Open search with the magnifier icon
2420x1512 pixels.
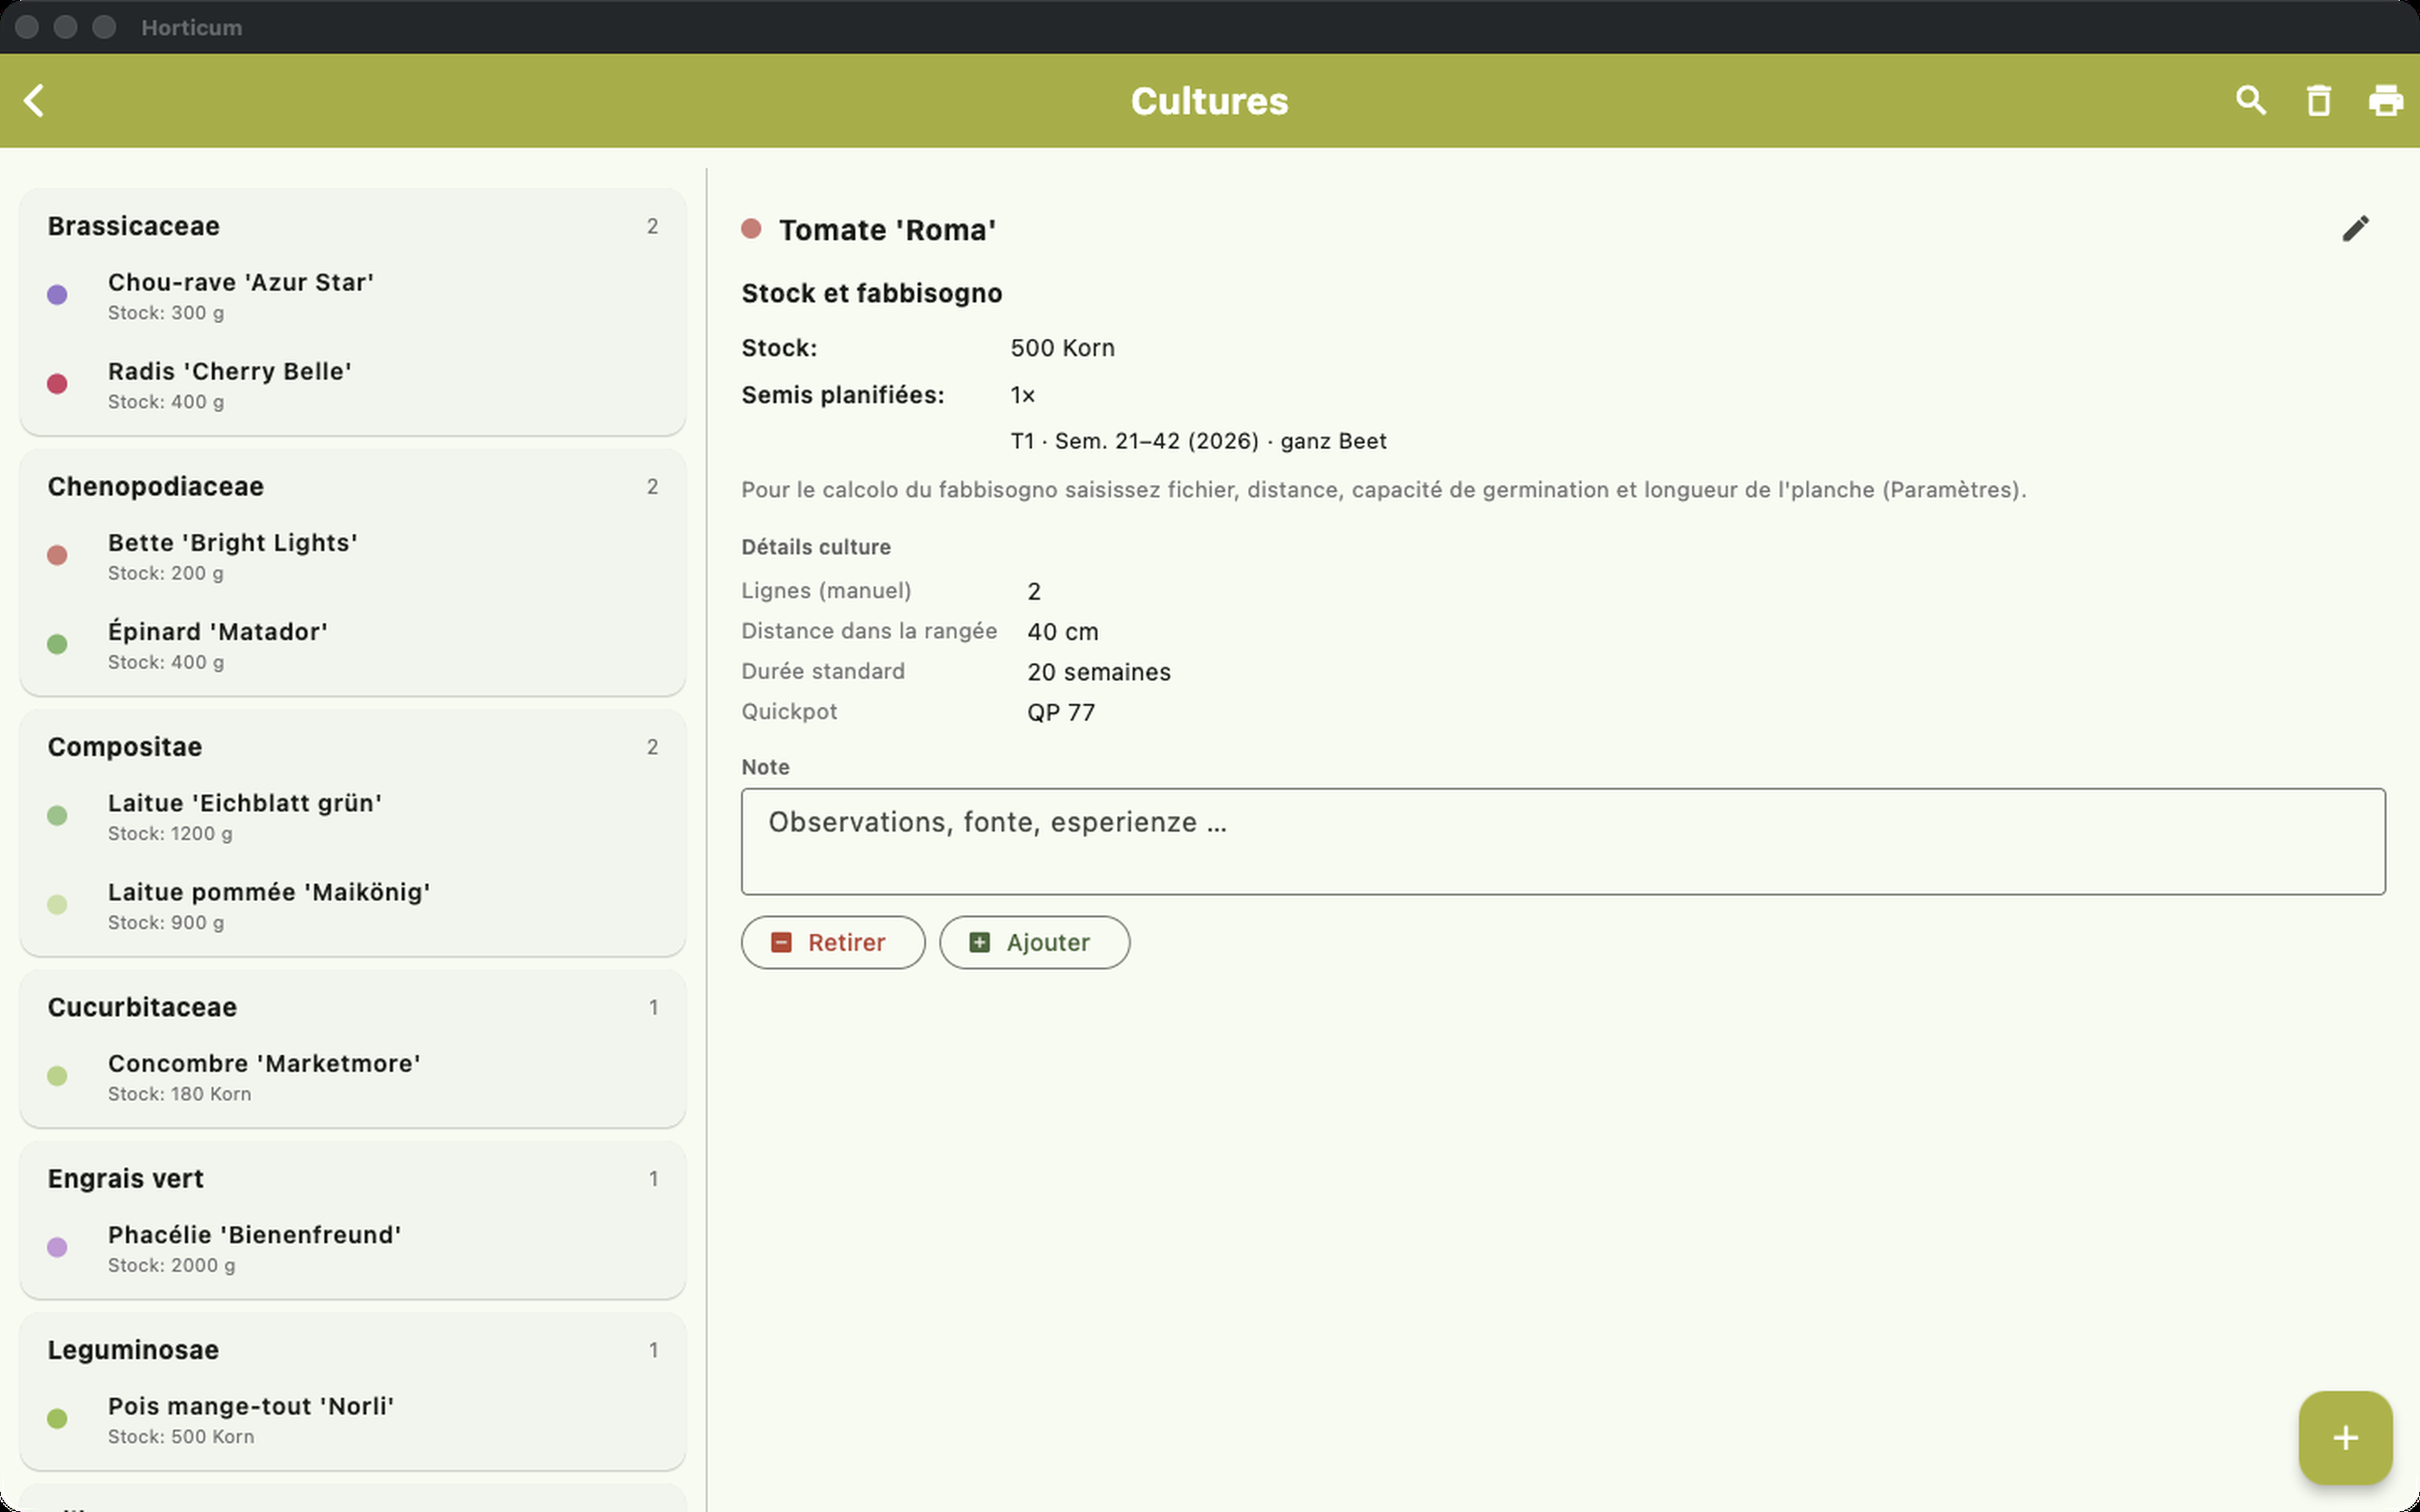(x=2251, y=100)
